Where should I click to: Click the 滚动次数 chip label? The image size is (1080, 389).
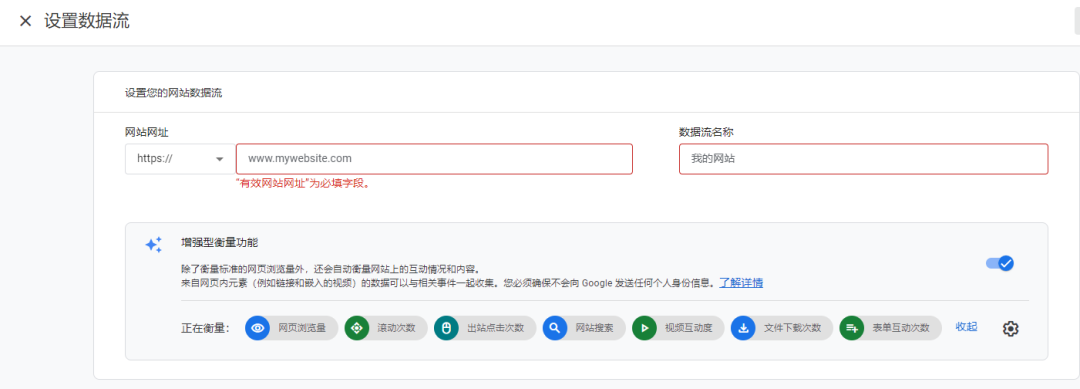click(396, 328)
